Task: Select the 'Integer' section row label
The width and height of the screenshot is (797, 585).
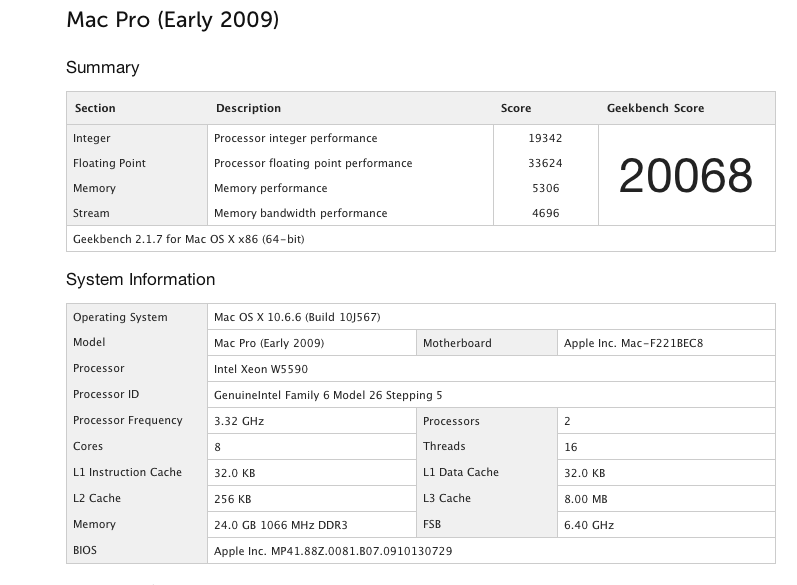Action: 91,138
